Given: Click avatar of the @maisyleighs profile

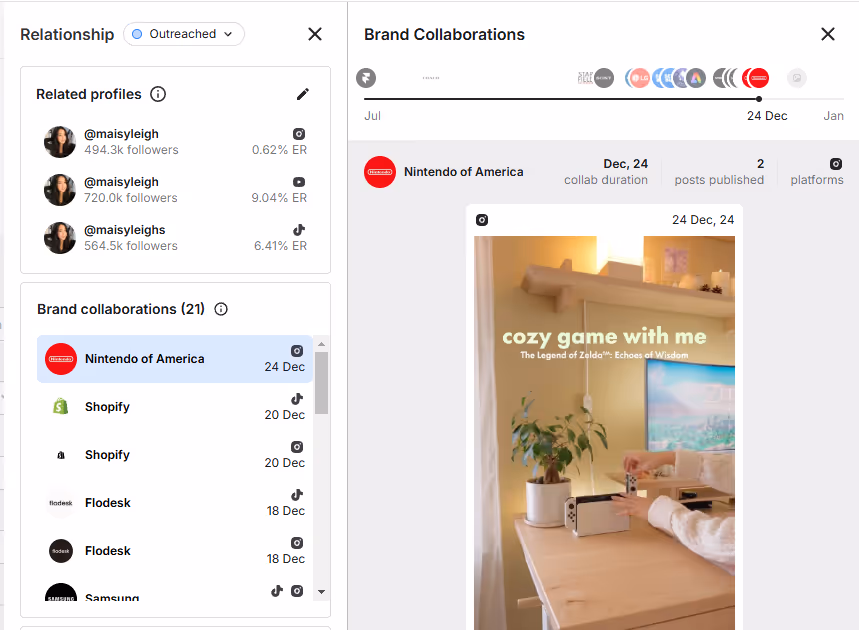Looking at the screenshot, I should pos(60,238).
